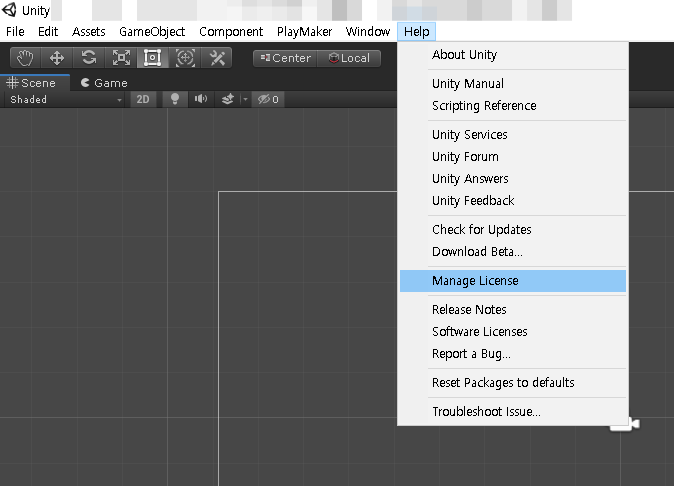Select Troubleshoot Issue...
Image resolution: width=674 pixels, height=486 pixels.
513,412
